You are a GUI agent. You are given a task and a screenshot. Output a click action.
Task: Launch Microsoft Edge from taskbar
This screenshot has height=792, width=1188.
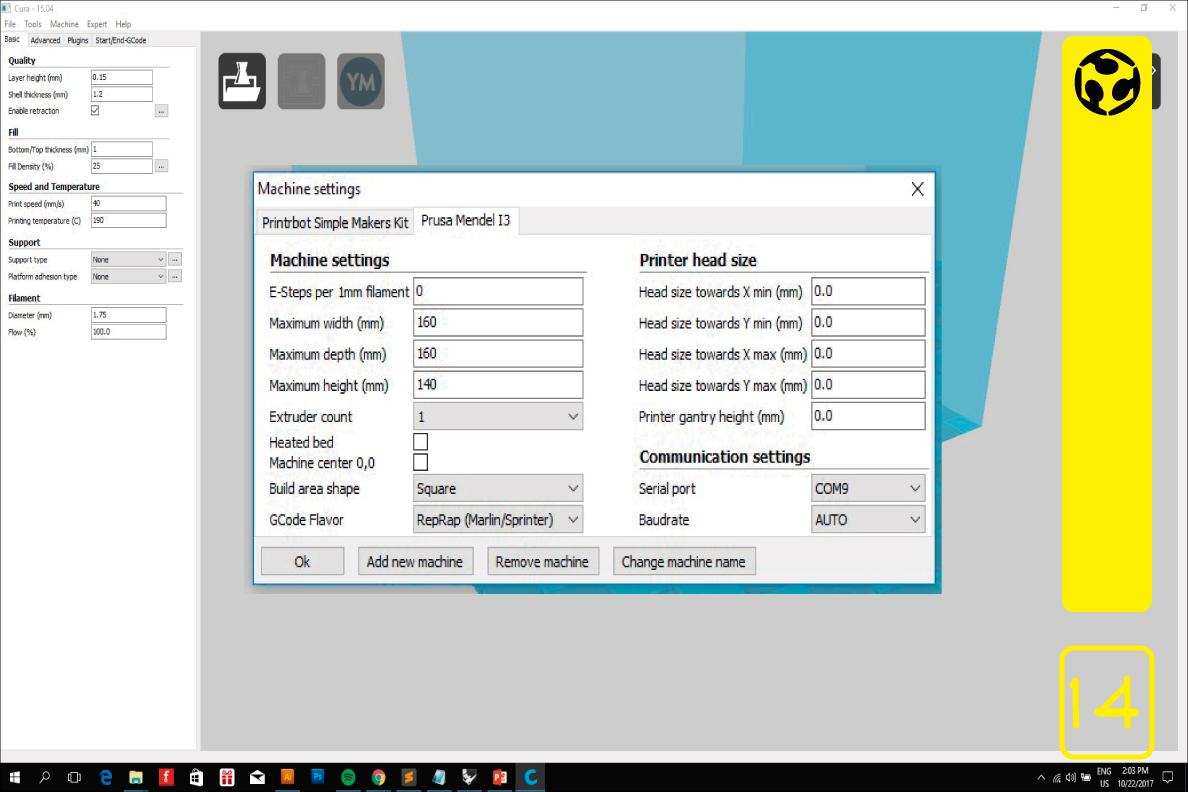106,777
